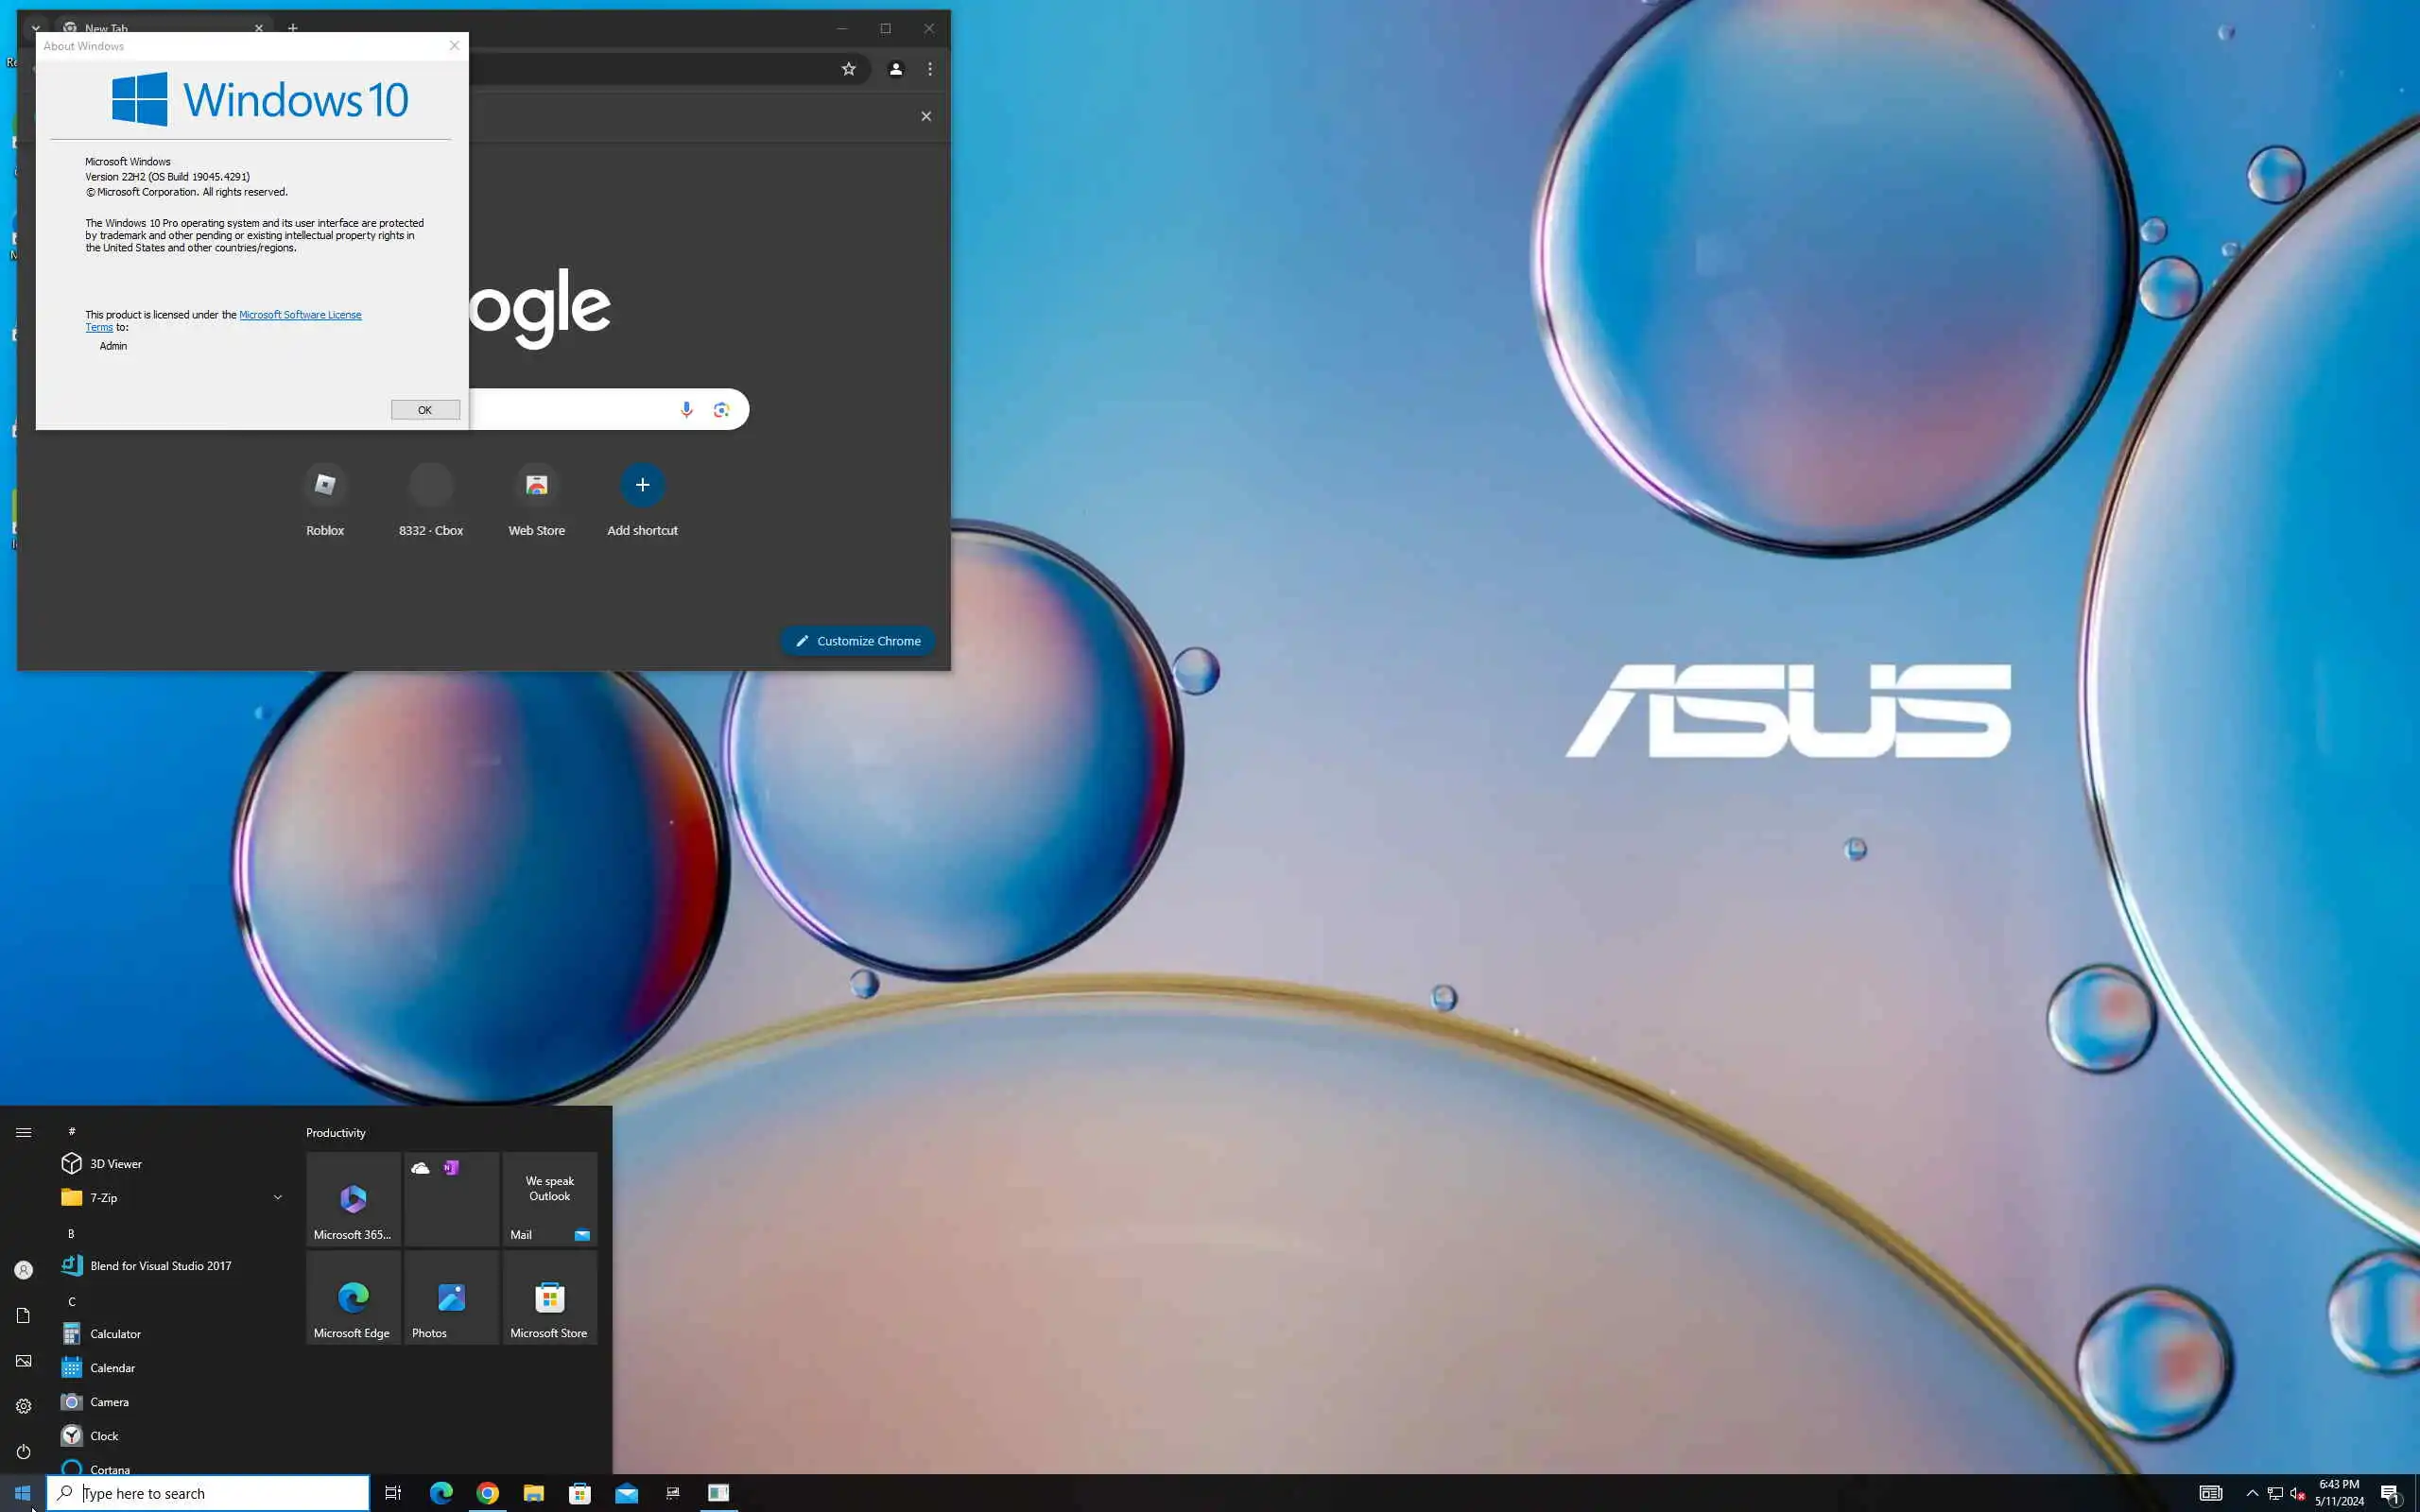Click Chrome's voice search microphone
Image resolution: width=2420 pixels, height=1512 pixels.
686,409
